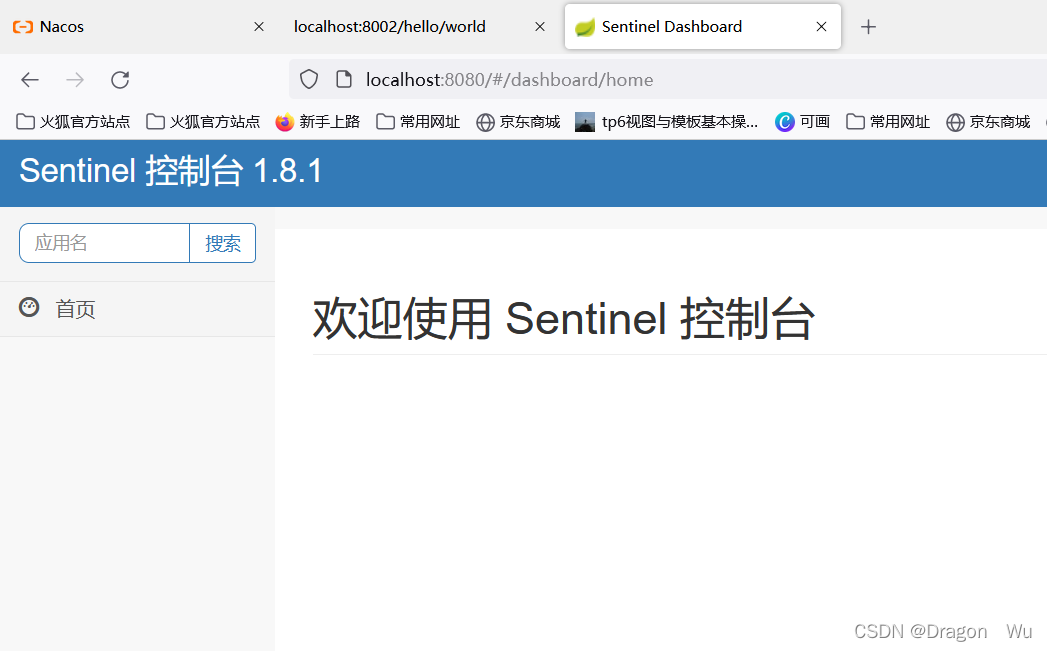Open the 可画 bookmark
The height and width of the screenshot is (651, 1047).
tap(802, 122)
